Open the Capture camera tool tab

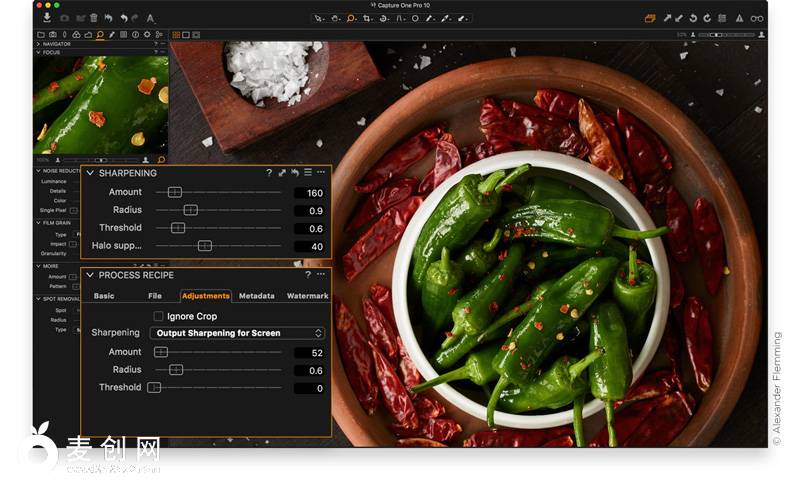pos(53,35)
